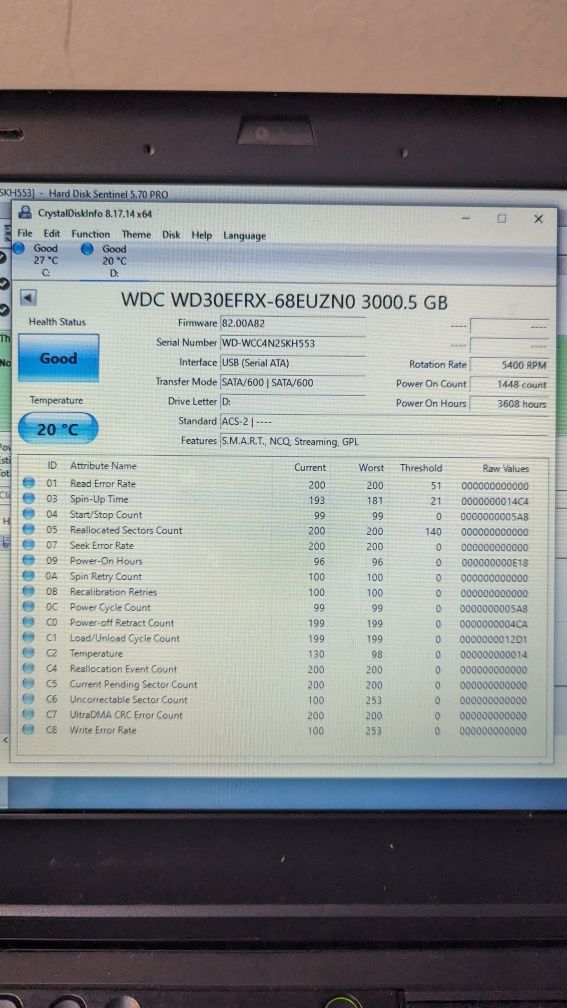Click the Good health status button
The image size is (567, 1008).
pyautogui.click(x=58, y=358)
